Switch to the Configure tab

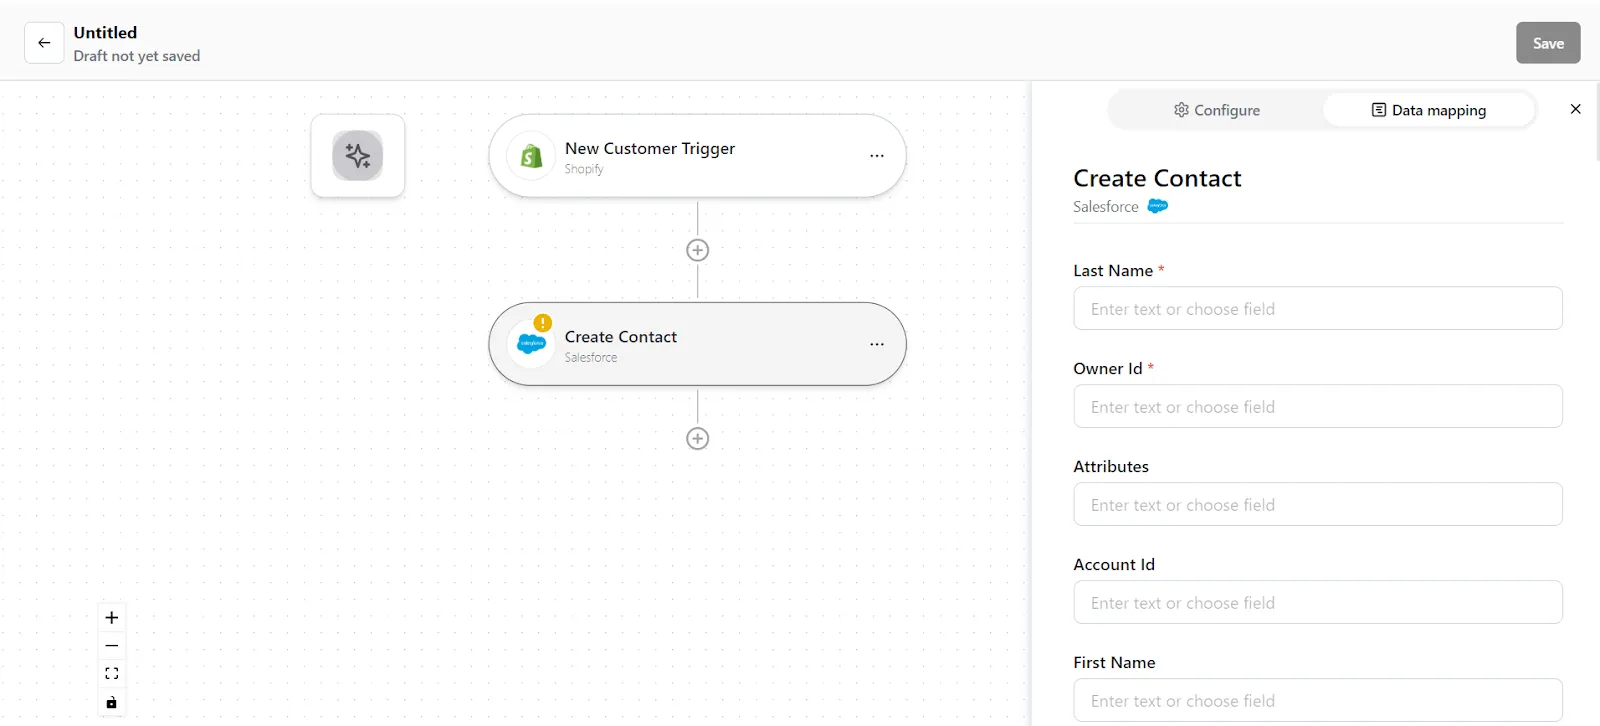tap(1216, 110)
